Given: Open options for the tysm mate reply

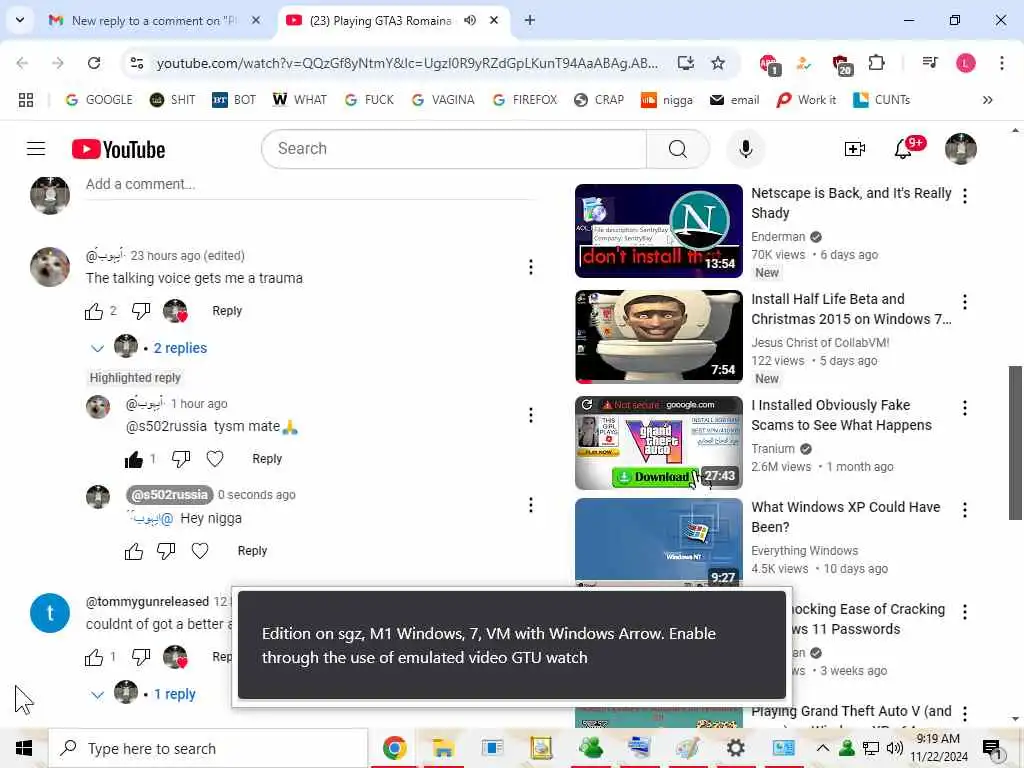Looking at the screenshot, I should [530, 415].
